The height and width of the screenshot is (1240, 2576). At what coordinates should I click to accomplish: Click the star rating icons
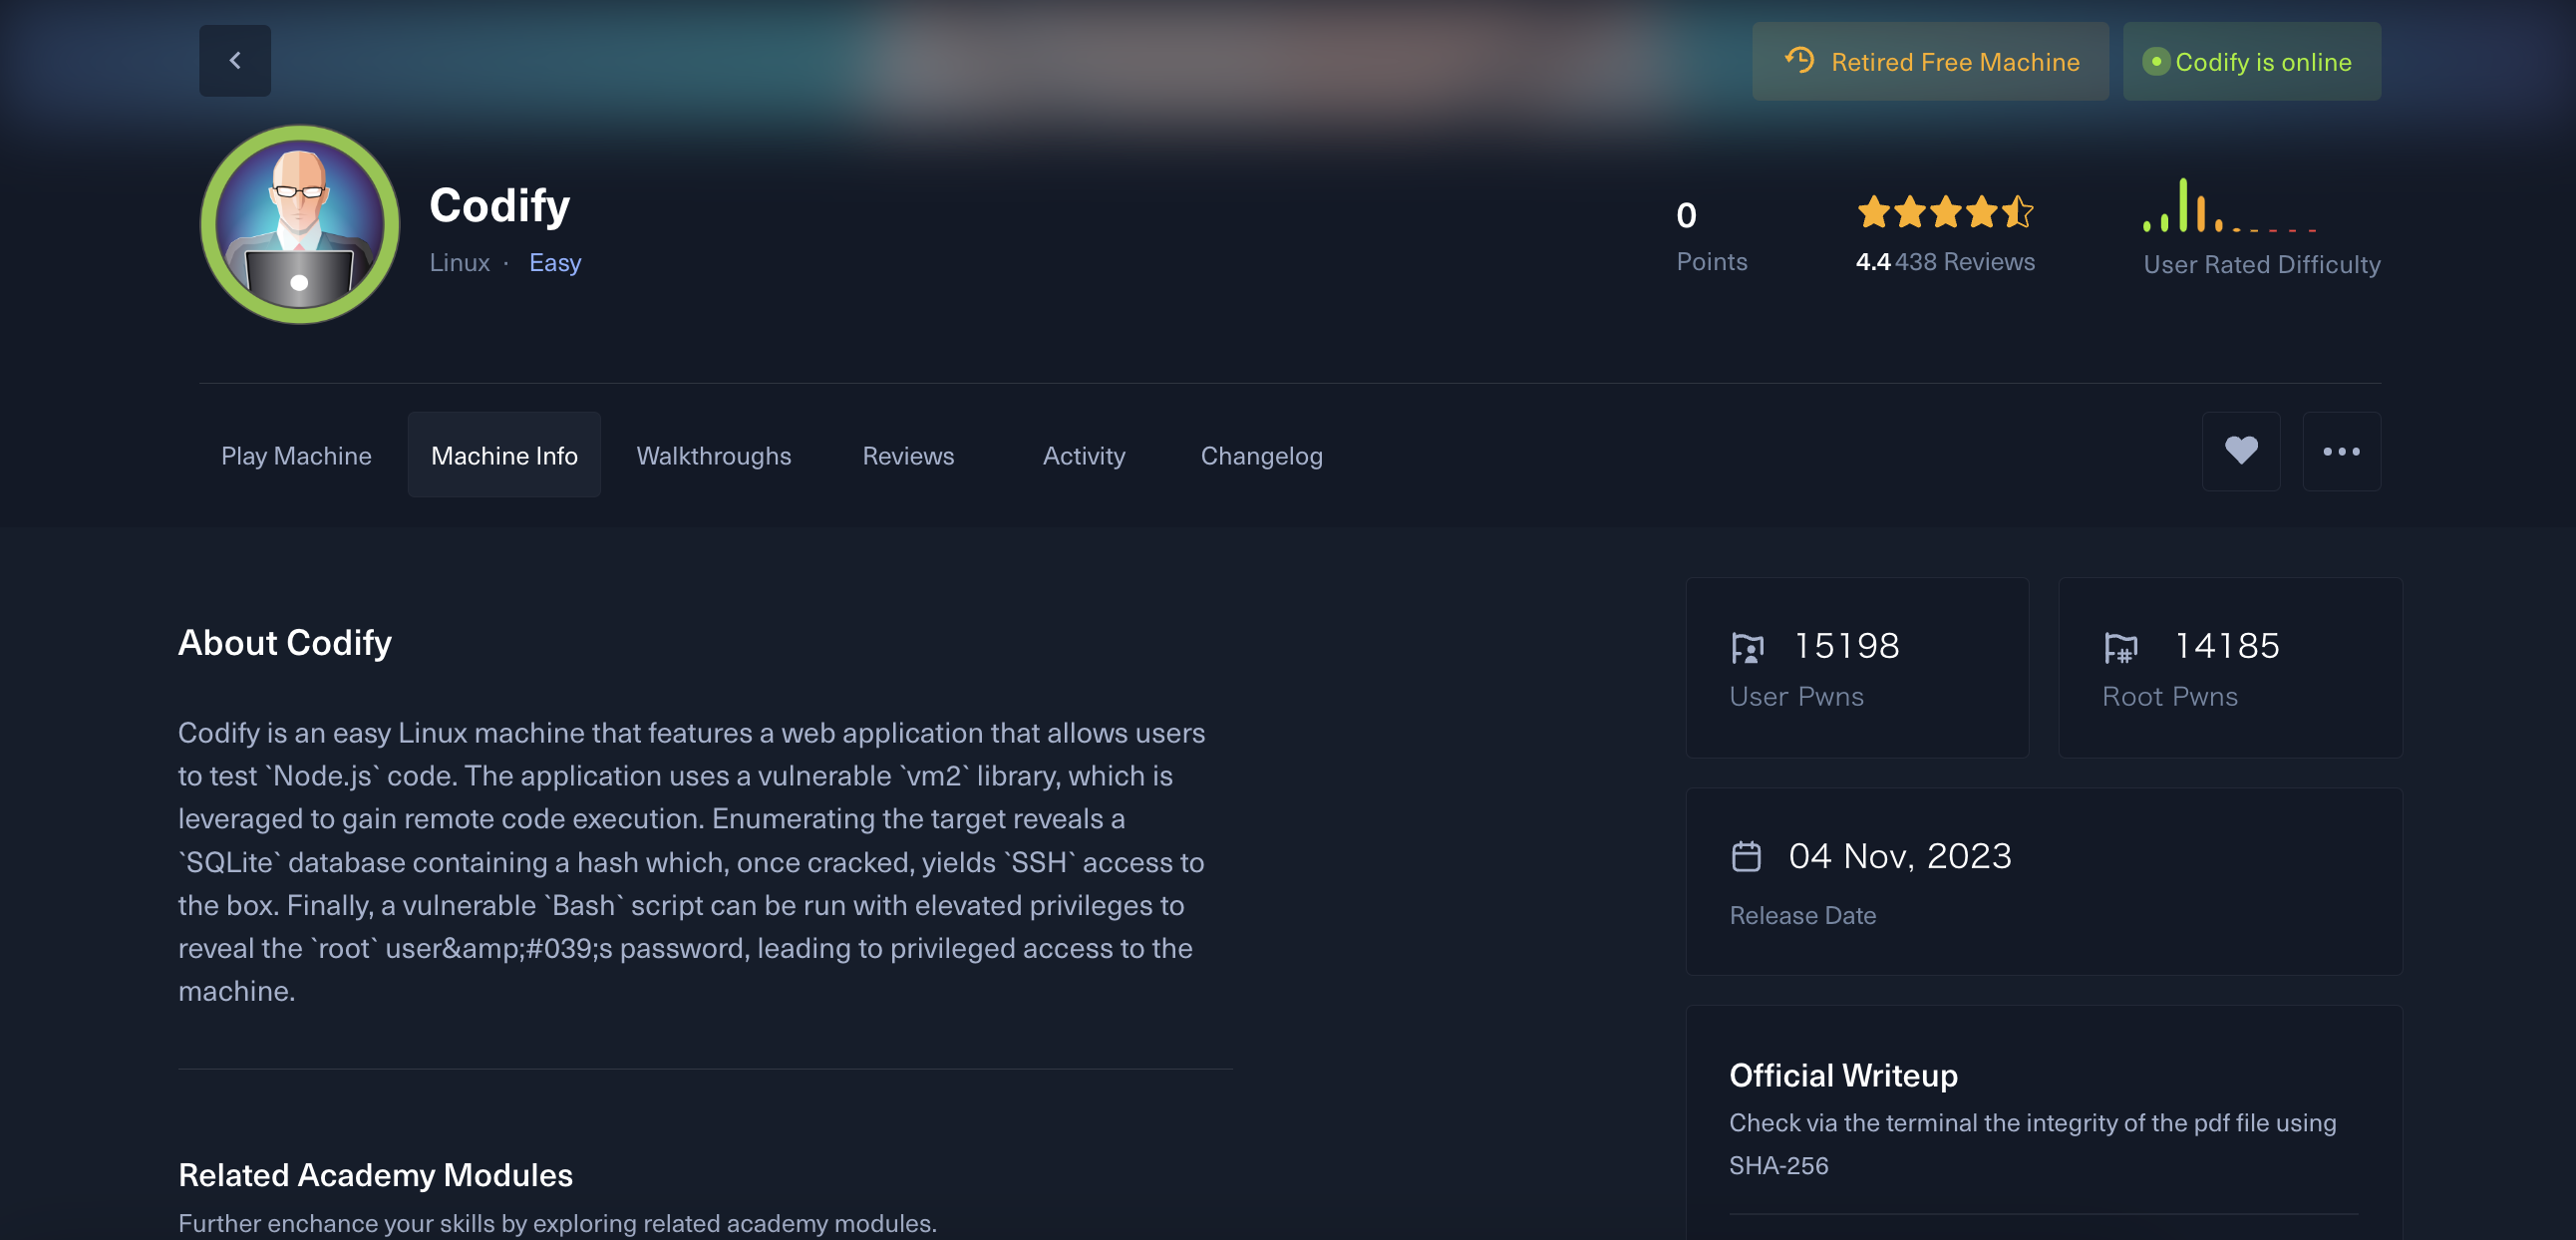coord(1944,212)
